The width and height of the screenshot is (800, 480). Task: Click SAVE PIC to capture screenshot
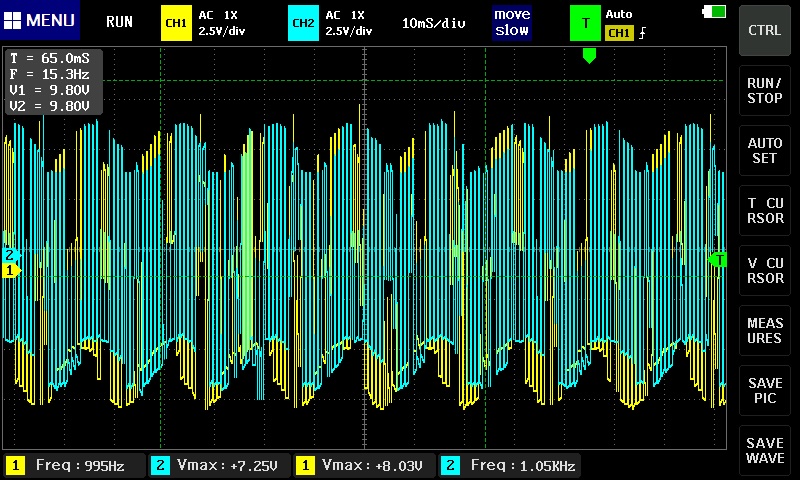pos(765,391)
